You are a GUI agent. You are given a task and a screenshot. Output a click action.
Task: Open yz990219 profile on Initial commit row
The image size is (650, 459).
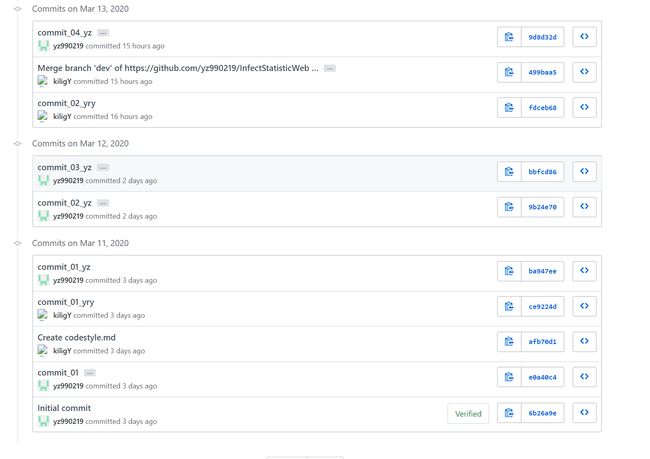[x=68, y=421]
